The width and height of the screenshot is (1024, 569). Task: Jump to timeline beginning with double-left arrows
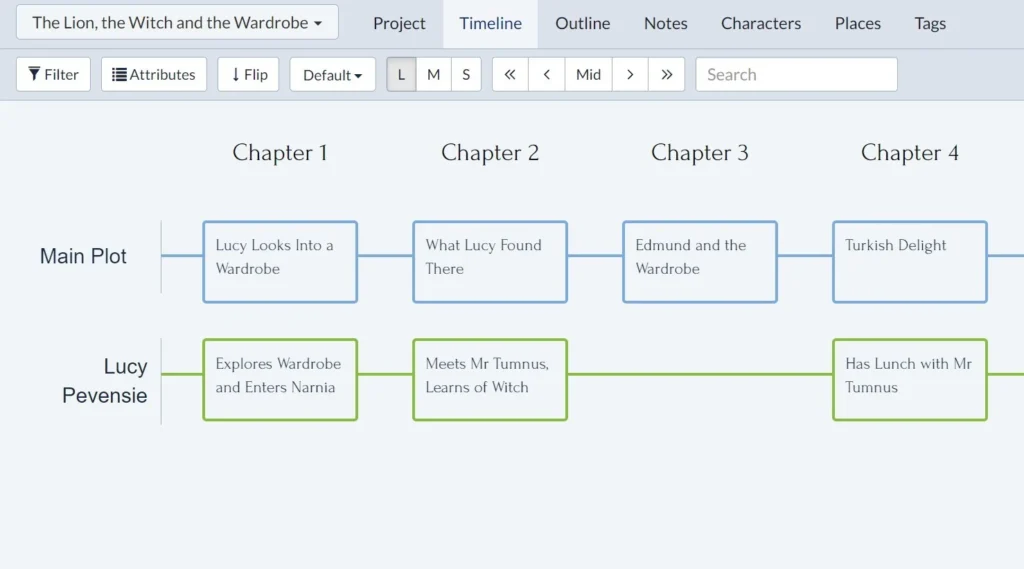[510, 74]
